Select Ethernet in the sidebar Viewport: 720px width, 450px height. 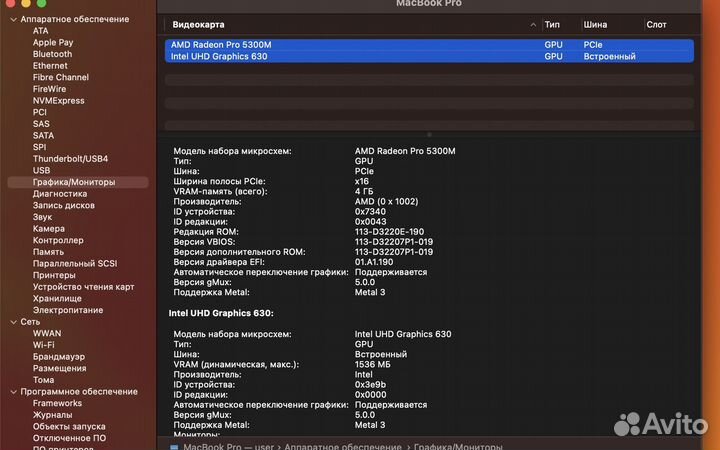pyautogui.click(x=50, y=66)
